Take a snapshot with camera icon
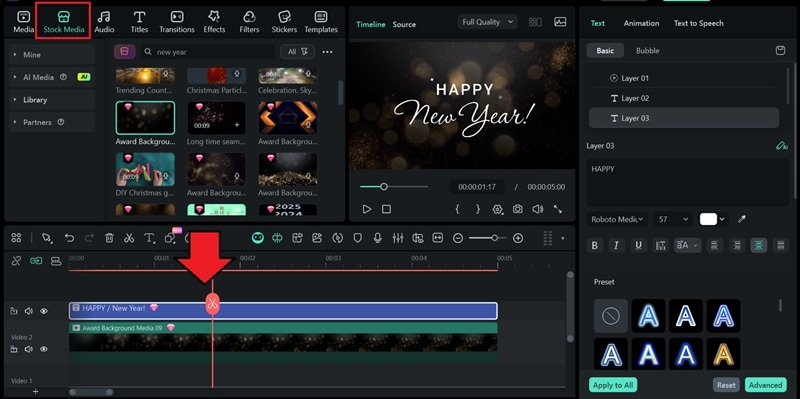The height and width of the screenshot is (399, 800). (x=518, y=209)
